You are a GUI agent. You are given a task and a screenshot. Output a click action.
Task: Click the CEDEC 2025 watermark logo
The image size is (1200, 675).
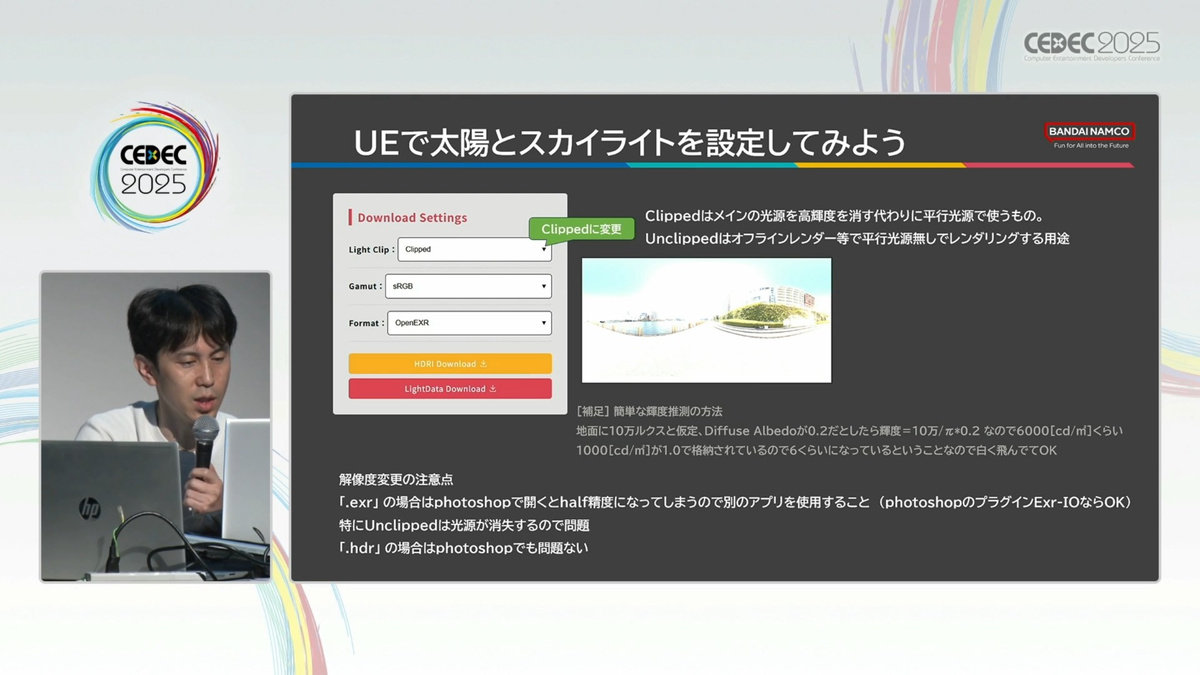tap(1091, 45)
